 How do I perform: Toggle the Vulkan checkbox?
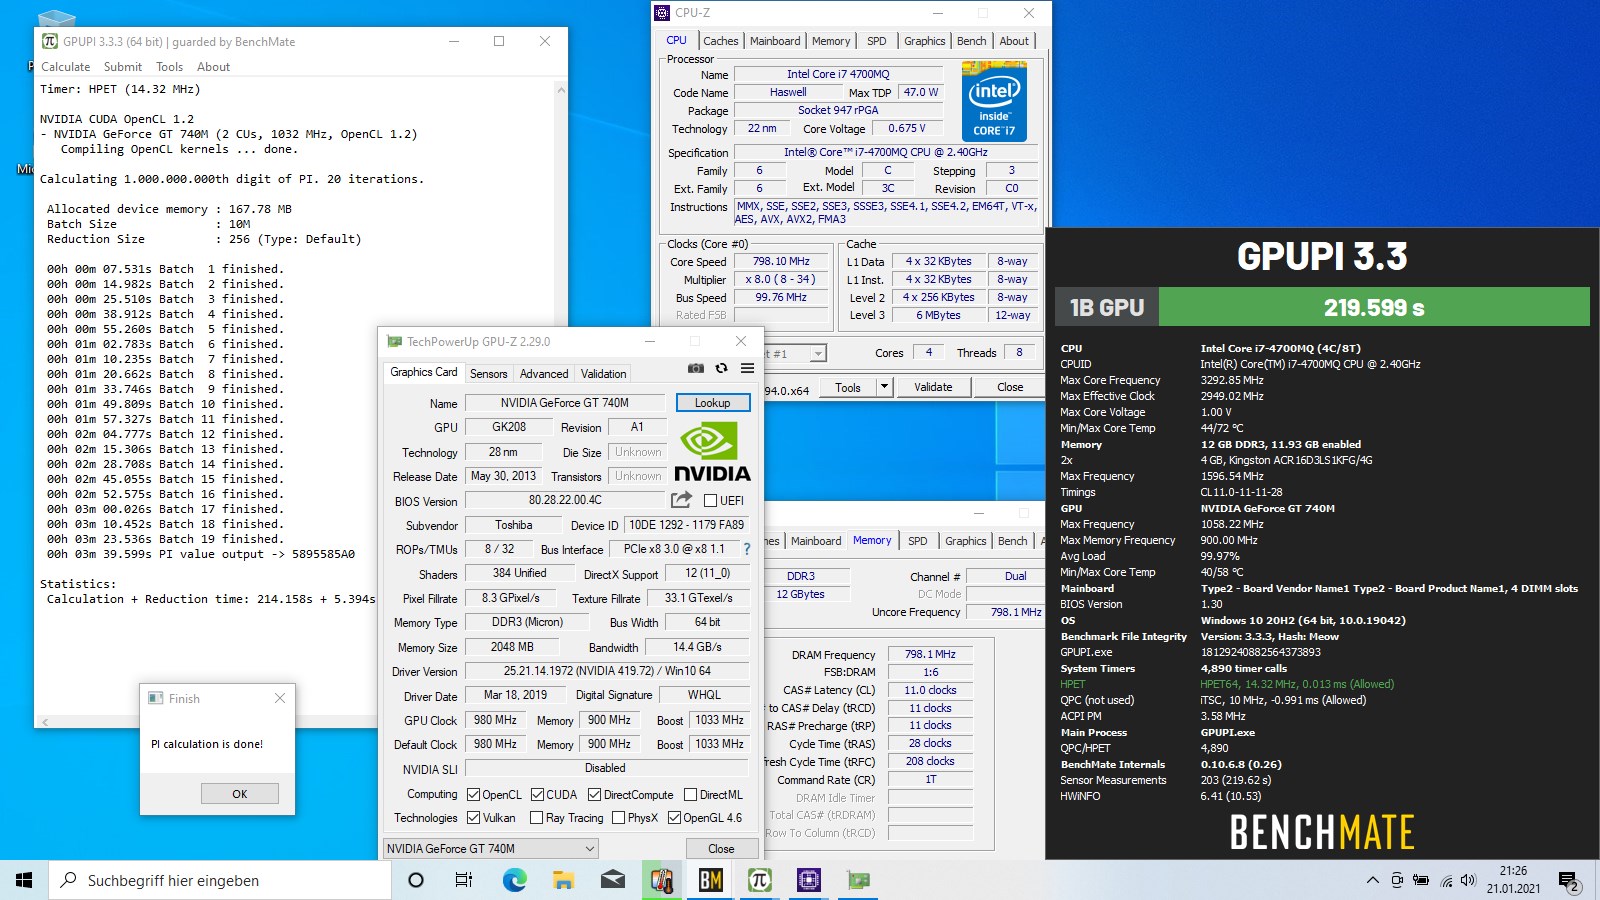(474, 817)
